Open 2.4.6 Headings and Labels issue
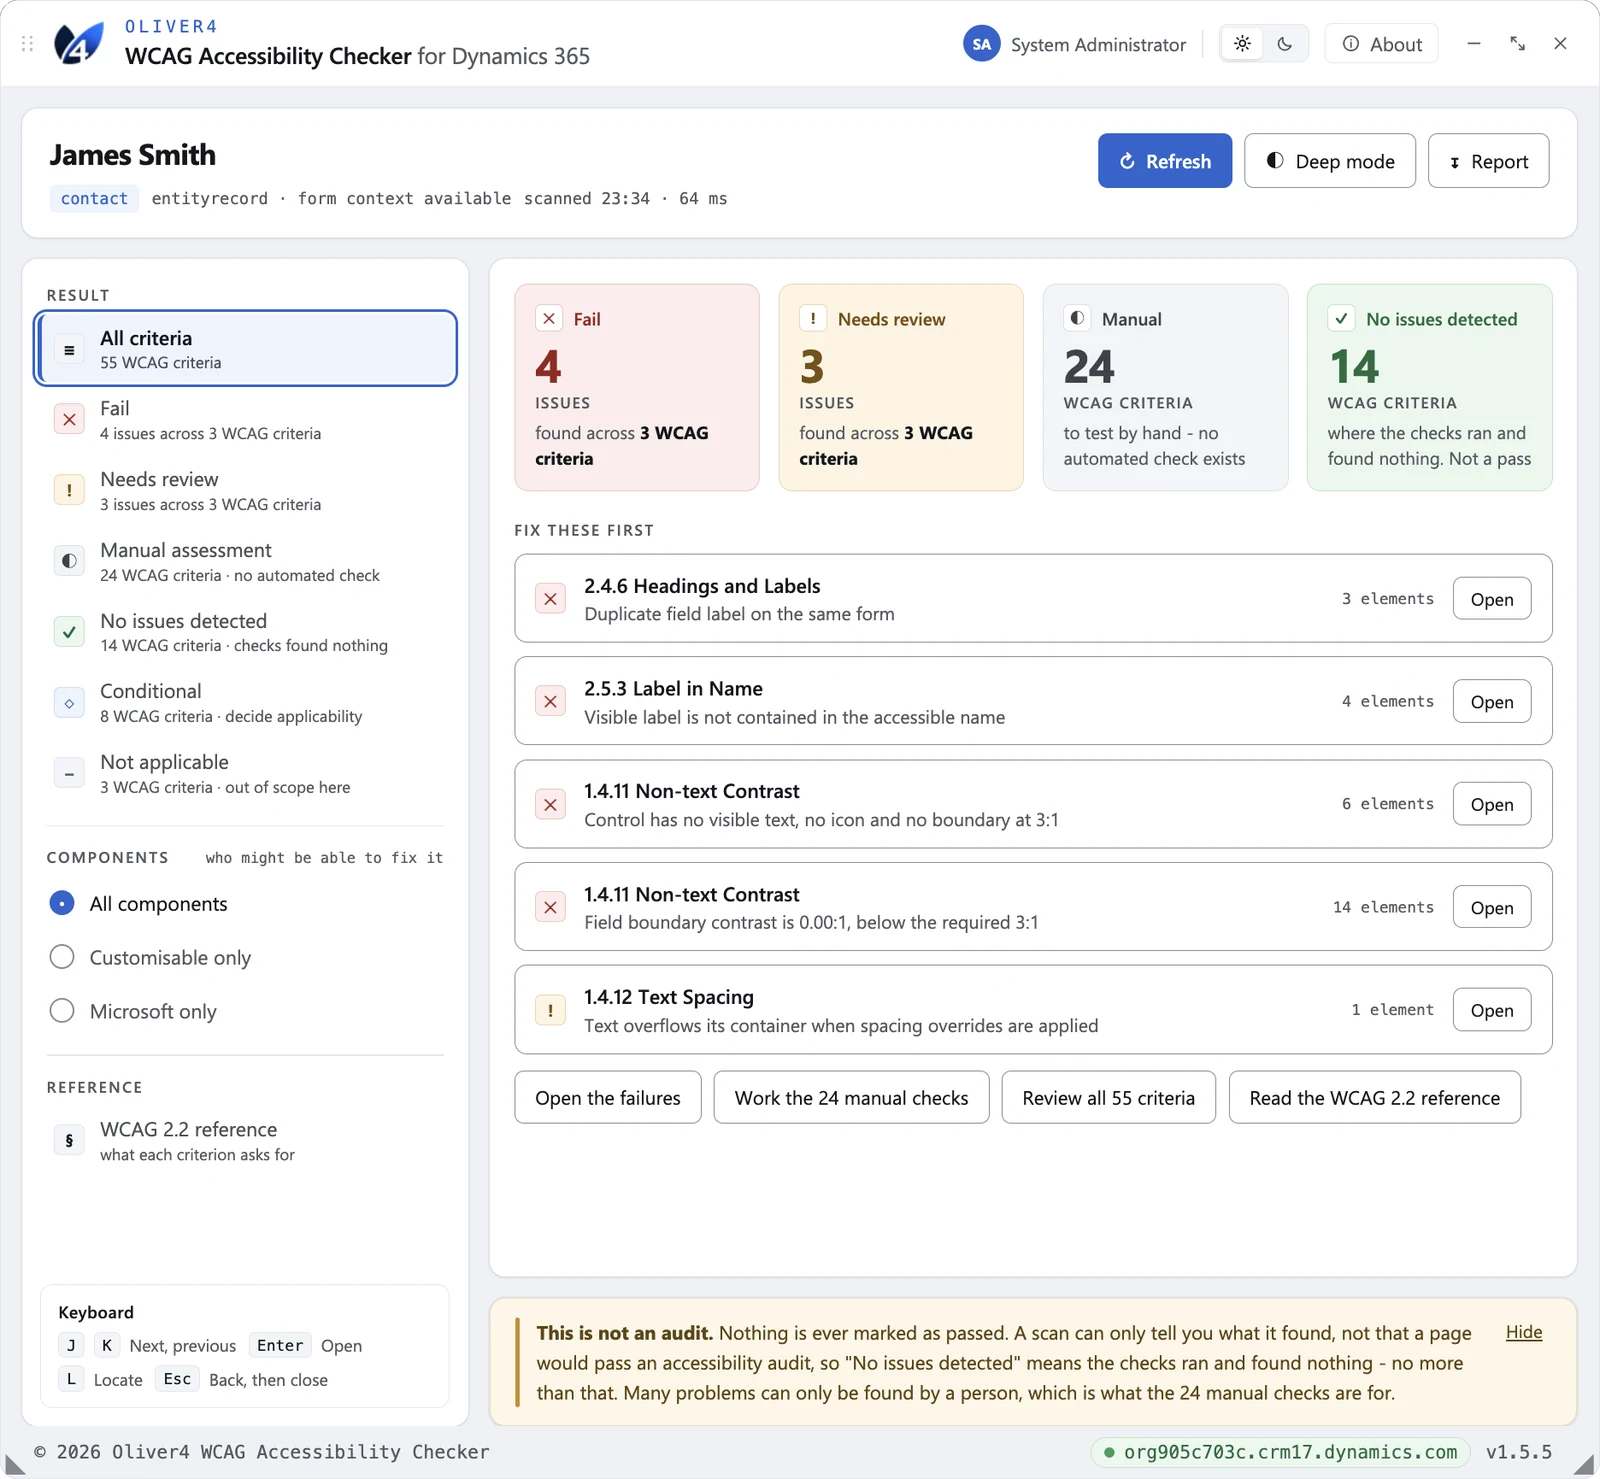Screen dimensions: 1600x1479 (1492, 599)
